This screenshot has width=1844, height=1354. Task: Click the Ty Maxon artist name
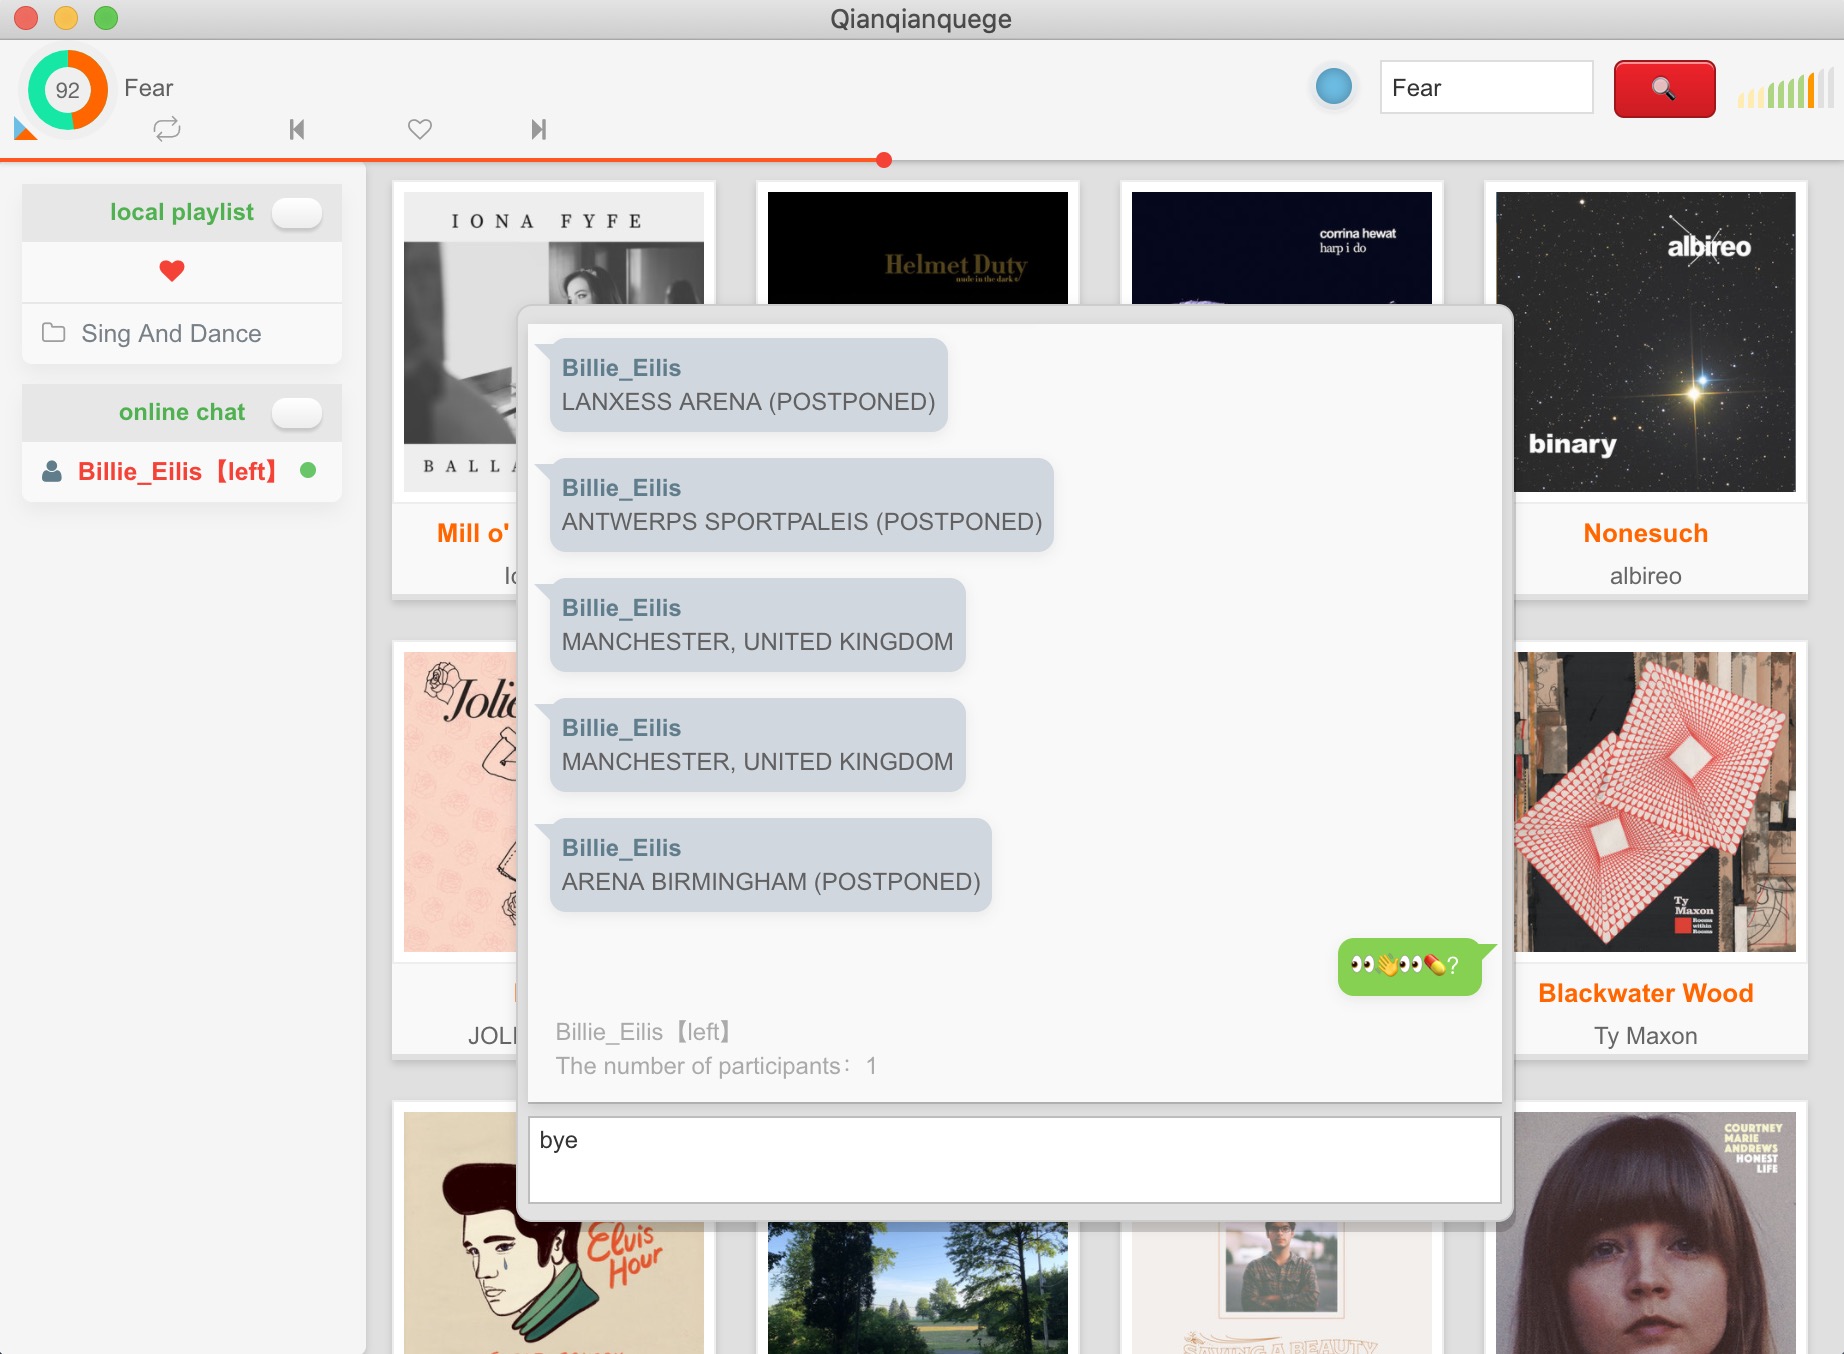[x=1646, y=1036]
